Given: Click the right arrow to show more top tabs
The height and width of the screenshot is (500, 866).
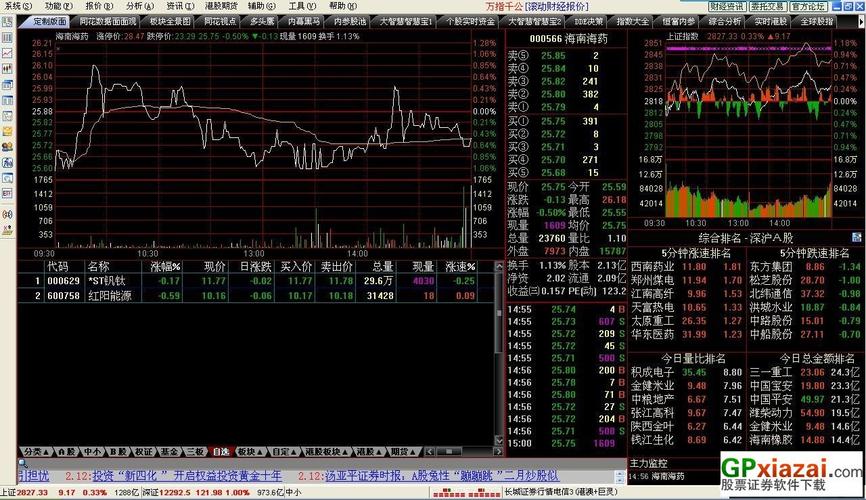Looking at the screenshot, I should tap(860, 22).
